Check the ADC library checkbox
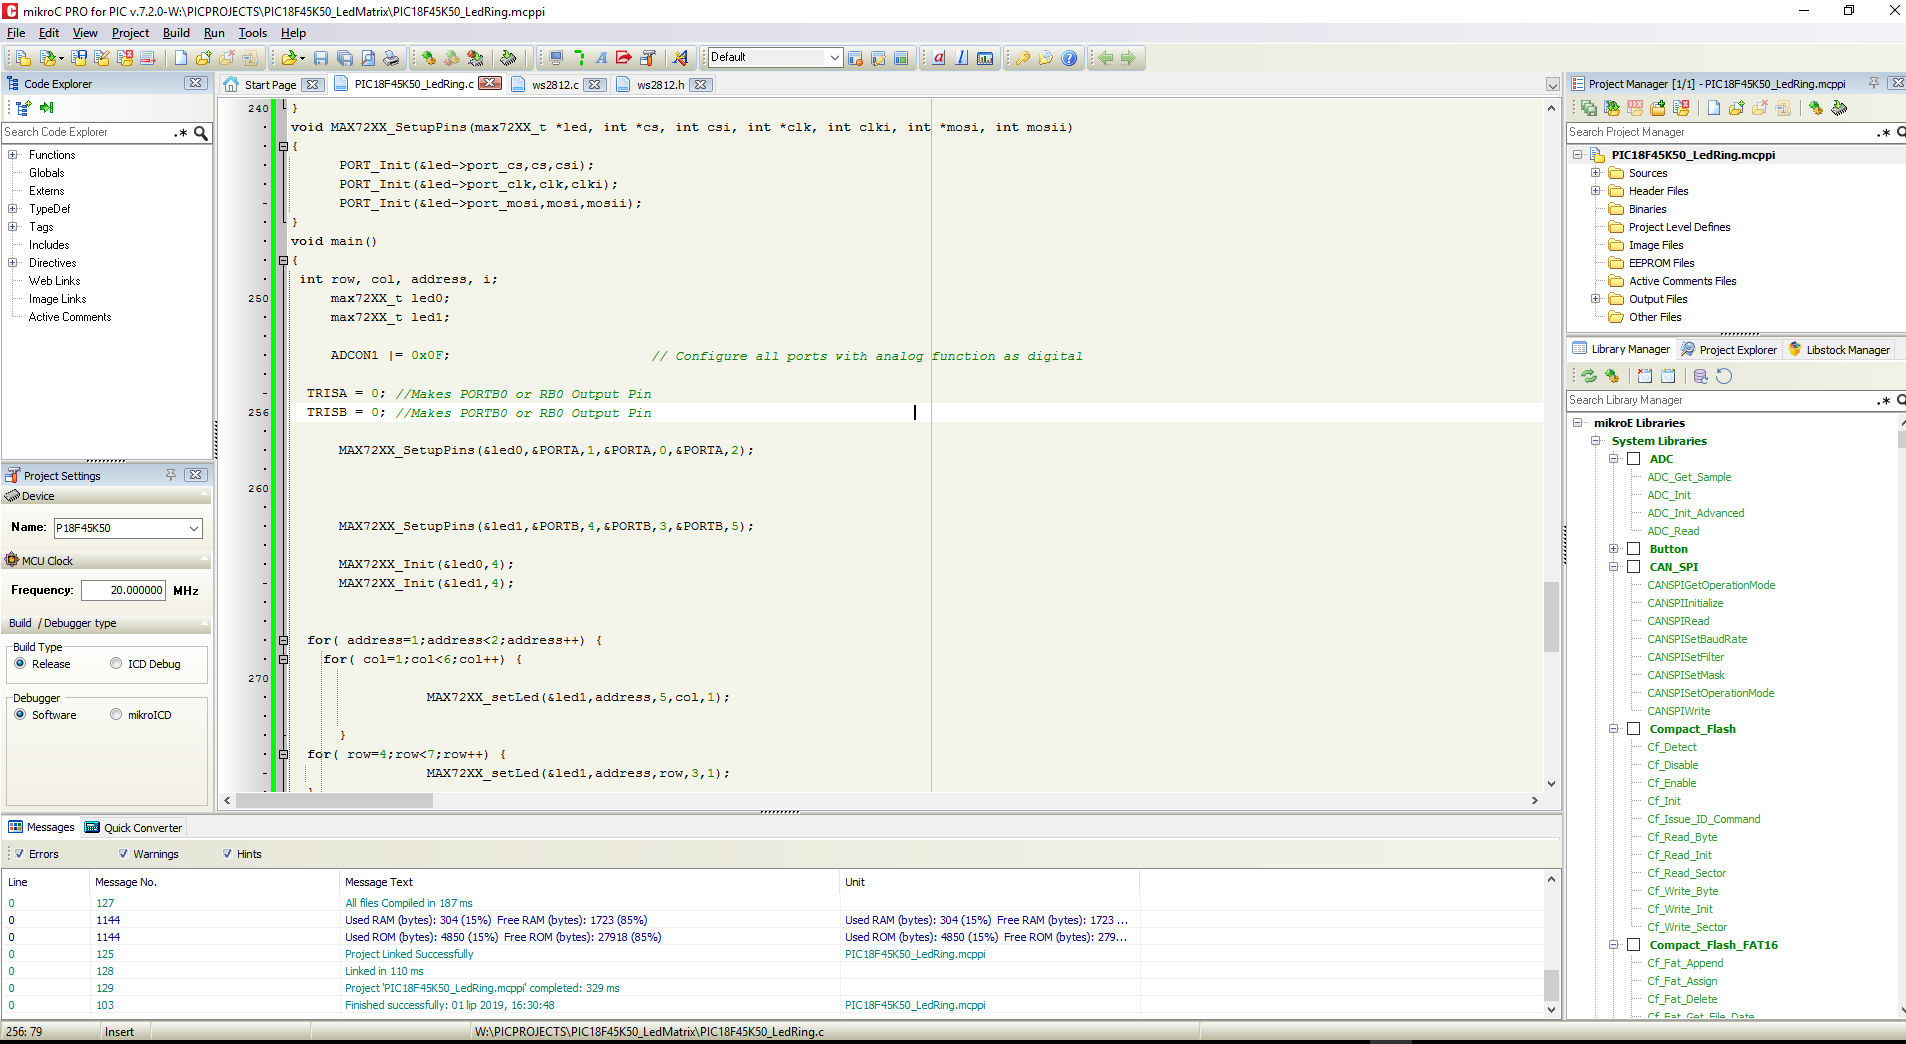 [x=1634, y=459]
